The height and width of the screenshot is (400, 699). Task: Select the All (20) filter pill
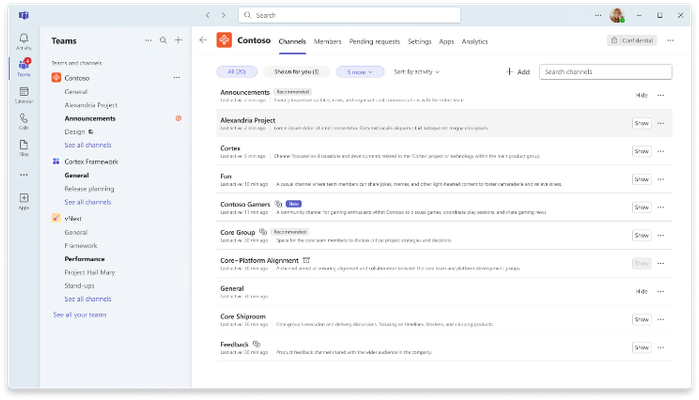[x=237, y=72]
